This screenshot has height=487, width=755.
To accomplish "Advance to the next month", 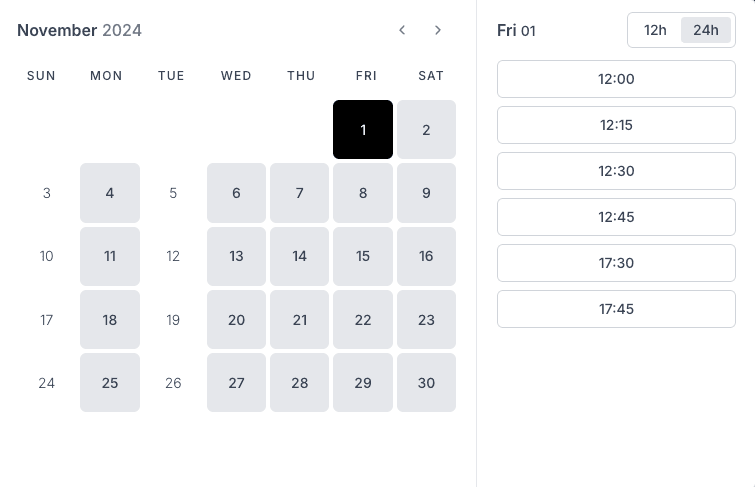I will (x=438, y=30).
